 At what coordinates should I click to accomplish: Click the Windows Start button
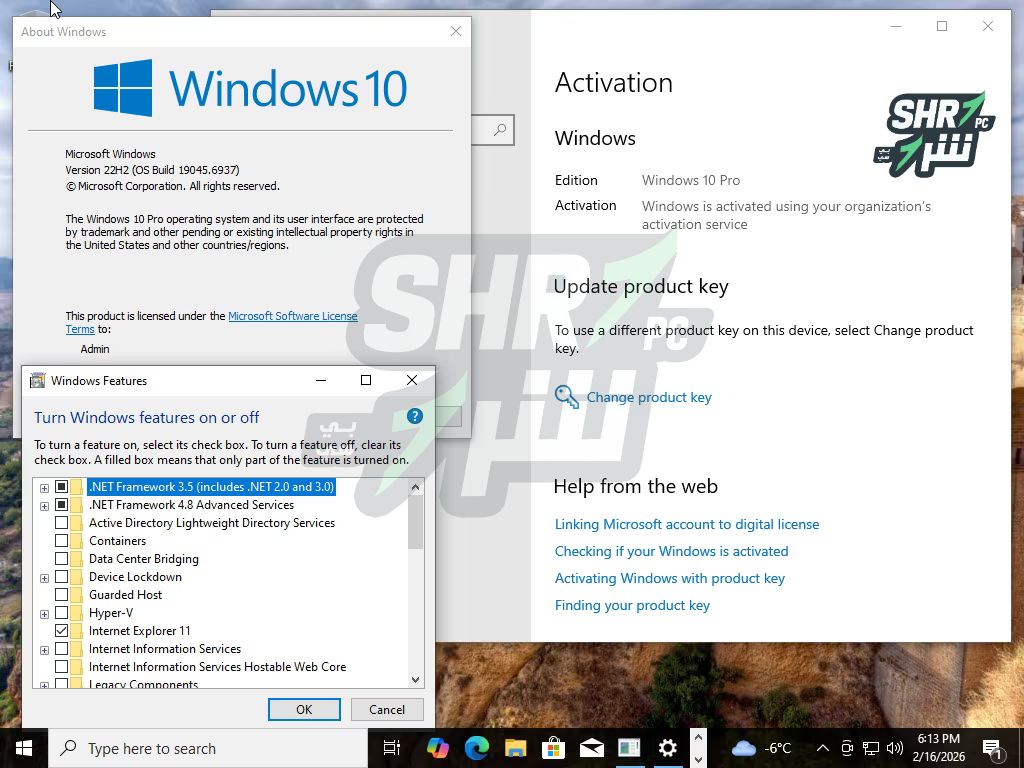[x=24, y=748]
